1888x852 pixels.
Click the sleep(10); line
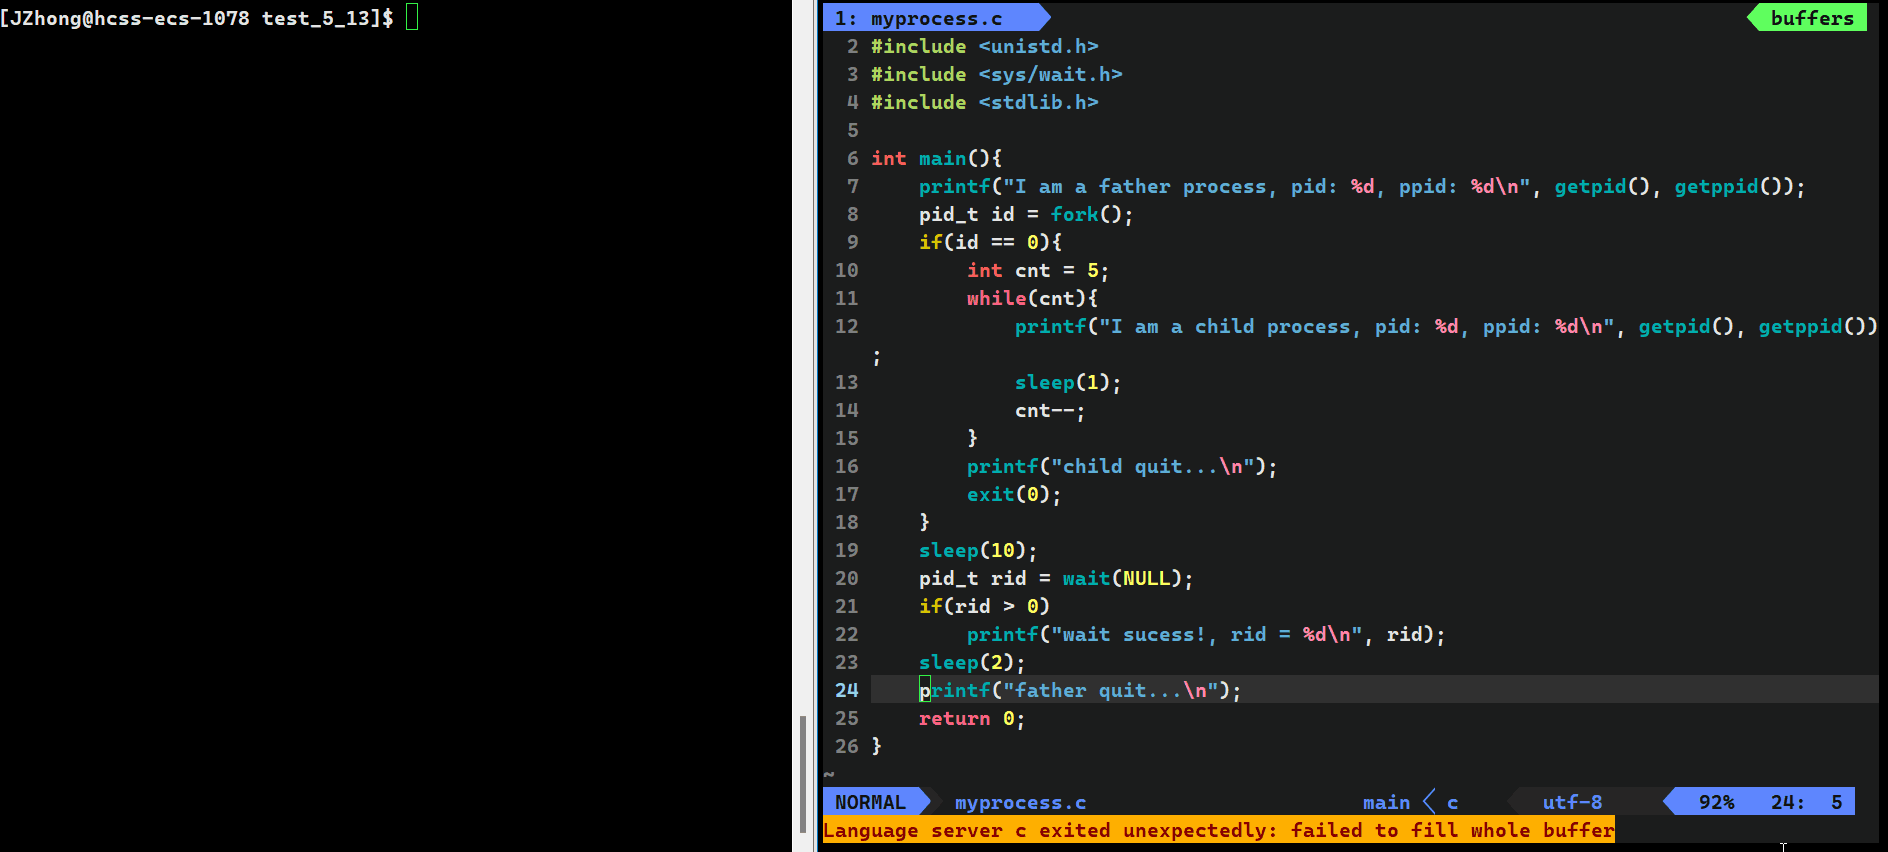pyautogui.click(x=978, y=550)
